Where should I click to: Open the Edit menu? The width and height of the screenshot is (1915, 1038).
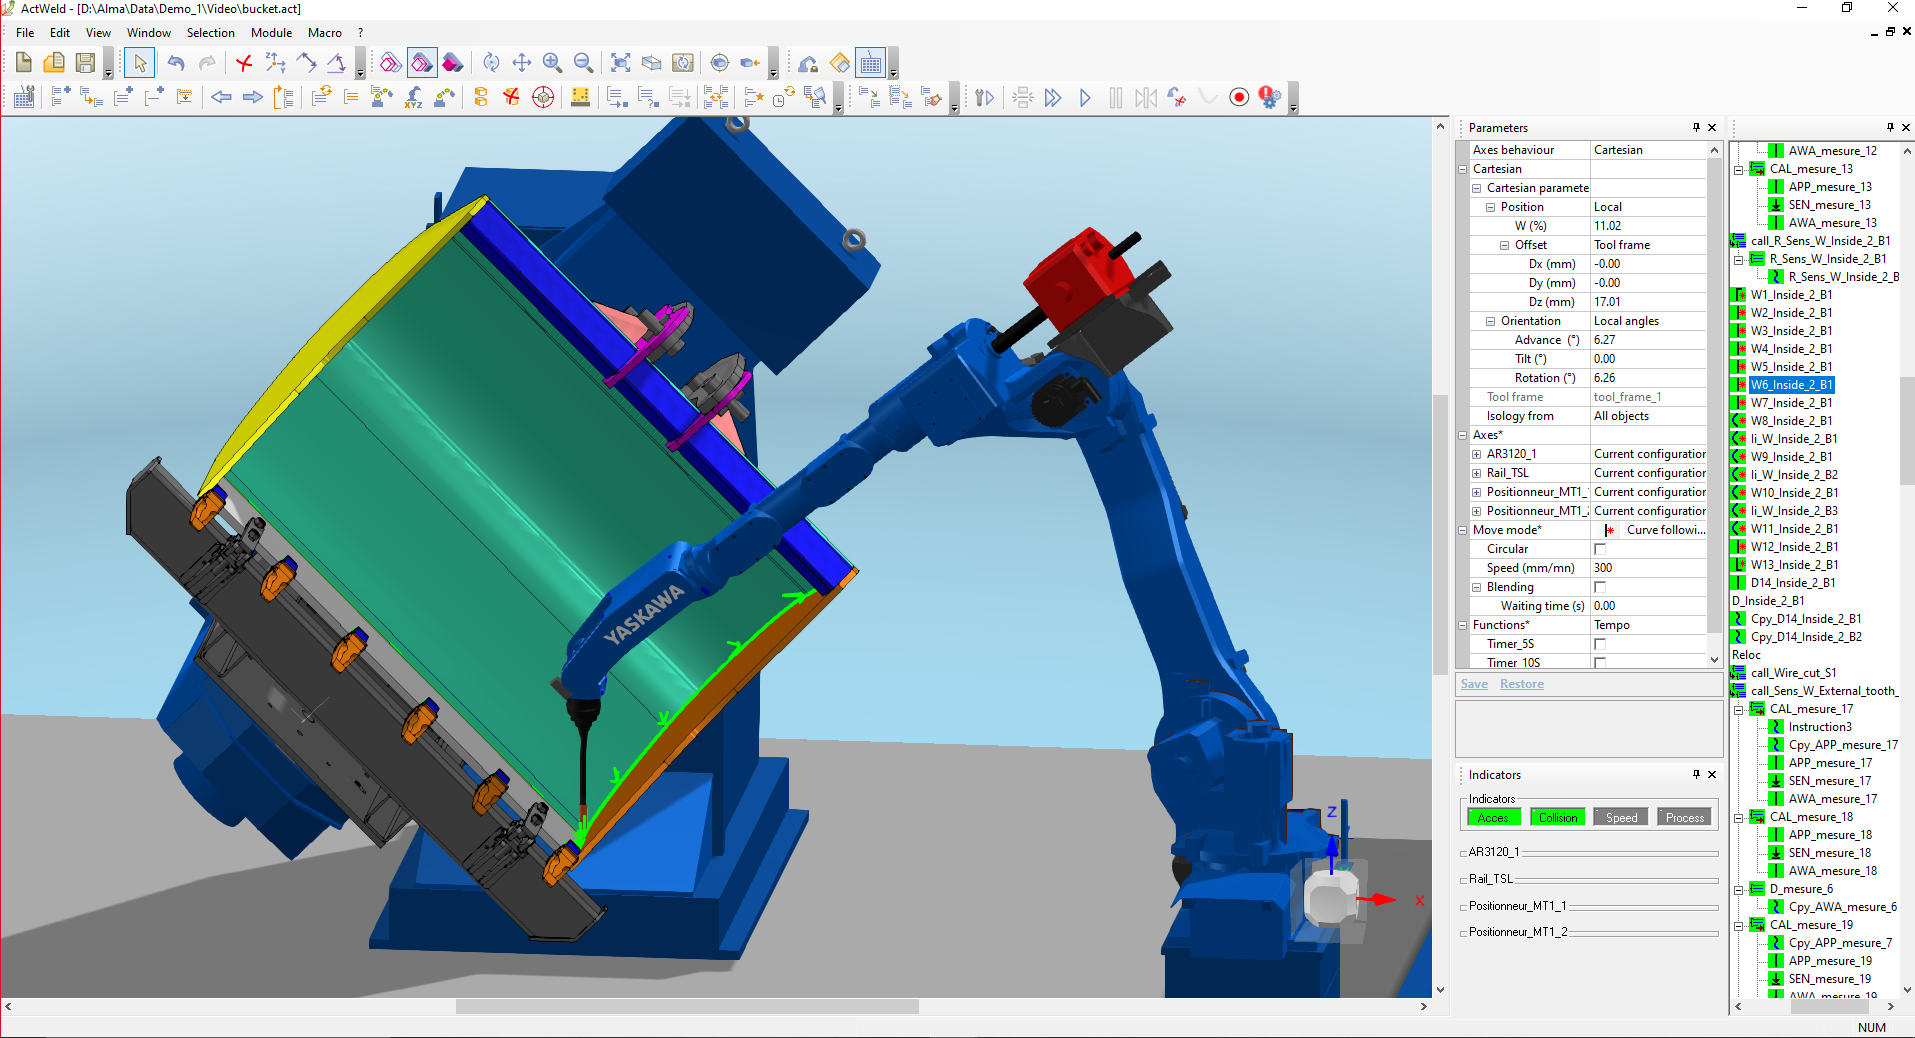(60, 32)
